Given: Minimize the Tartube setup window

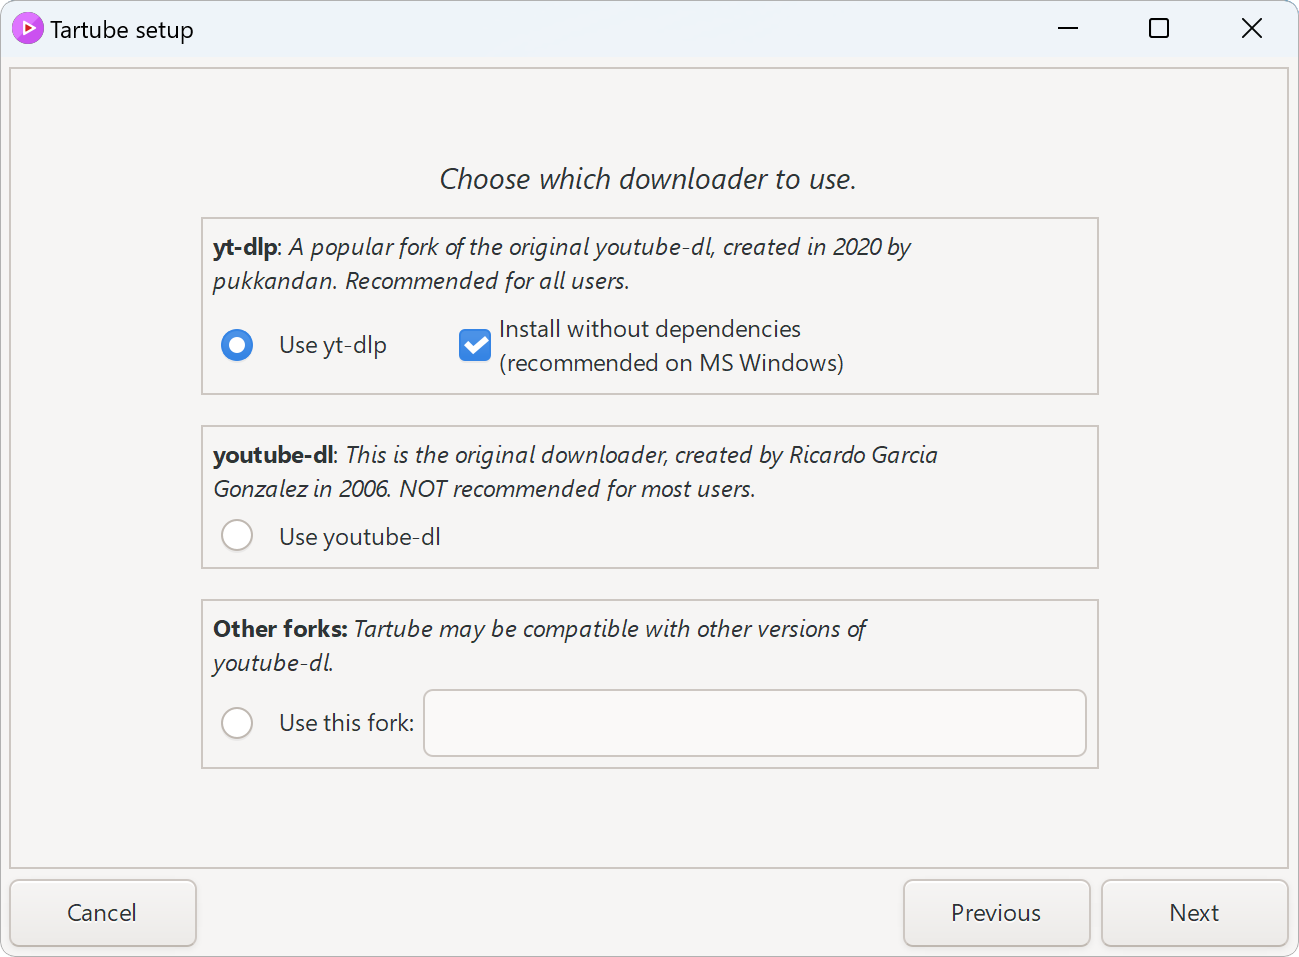Looking at the screenshot, I should [x=1068, y=28].
